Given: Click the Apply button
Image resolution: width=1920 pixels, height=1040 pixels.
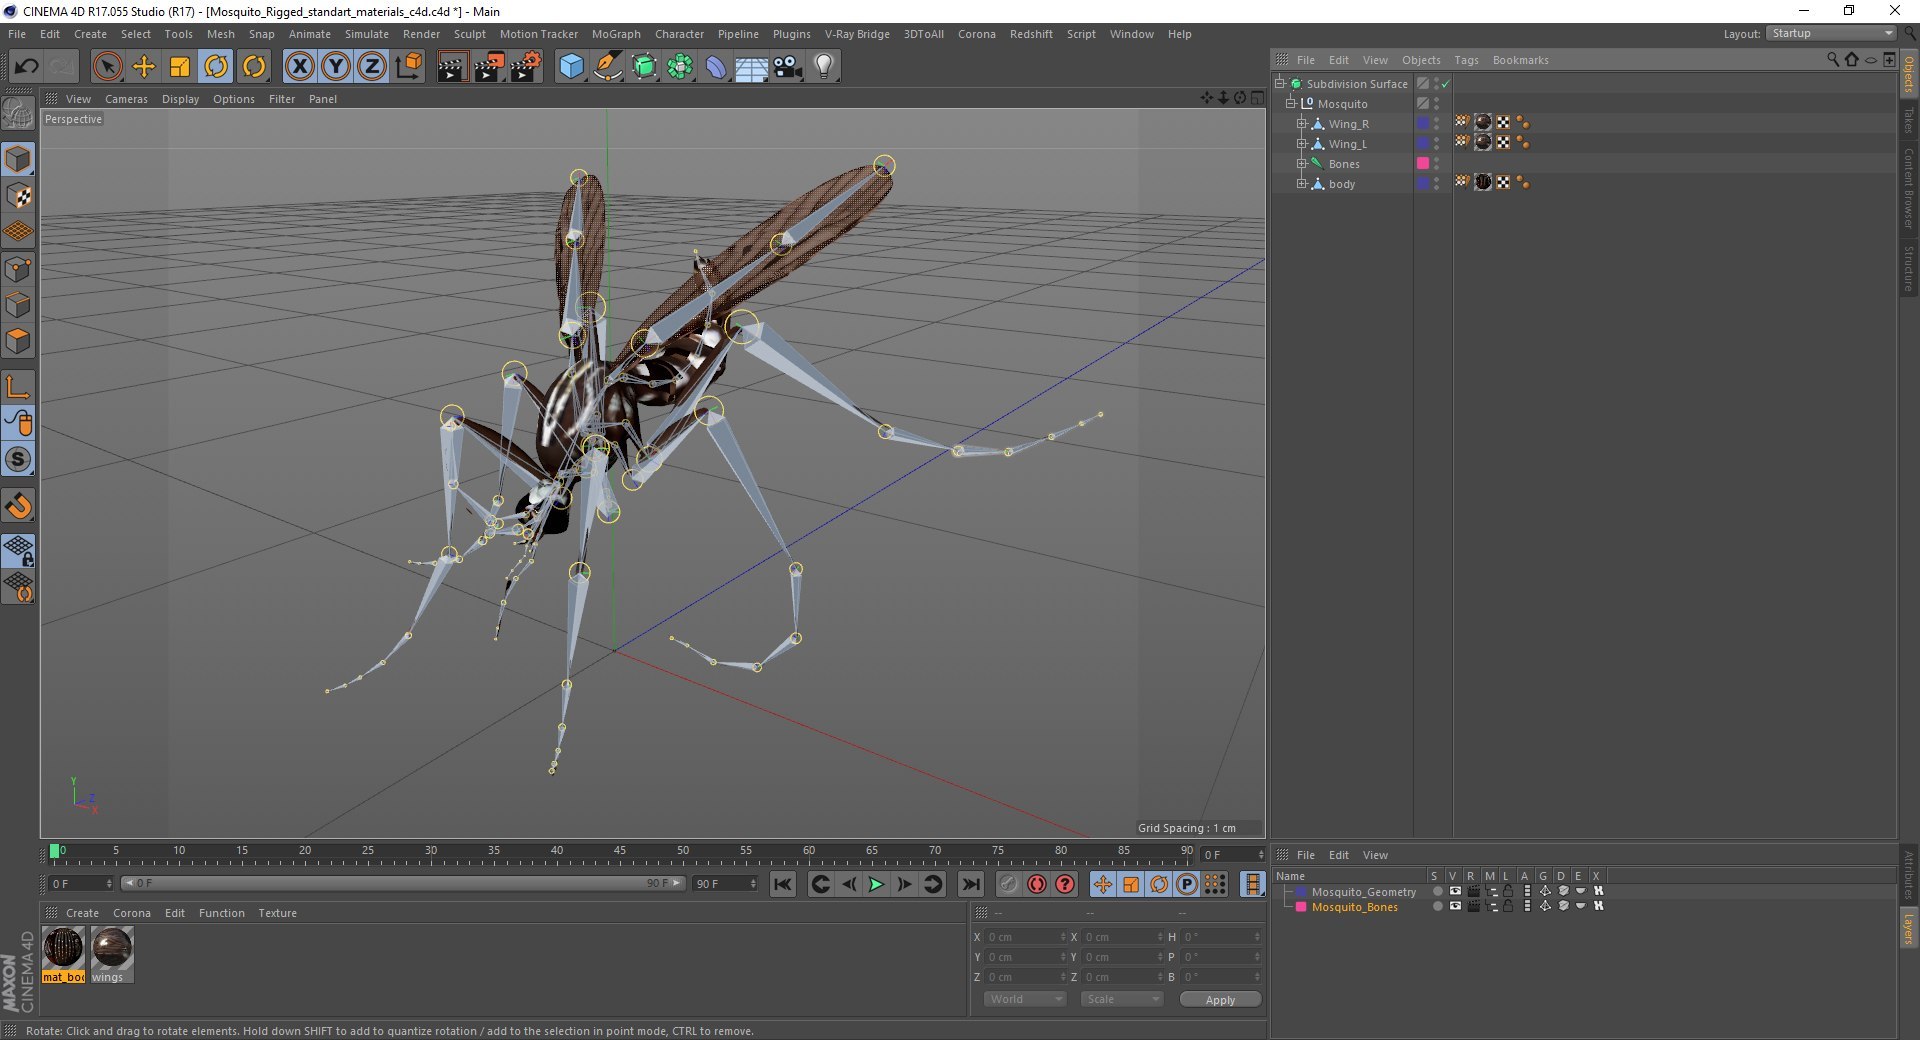Looking at the screenshot, I should tap(1220, 1000).
